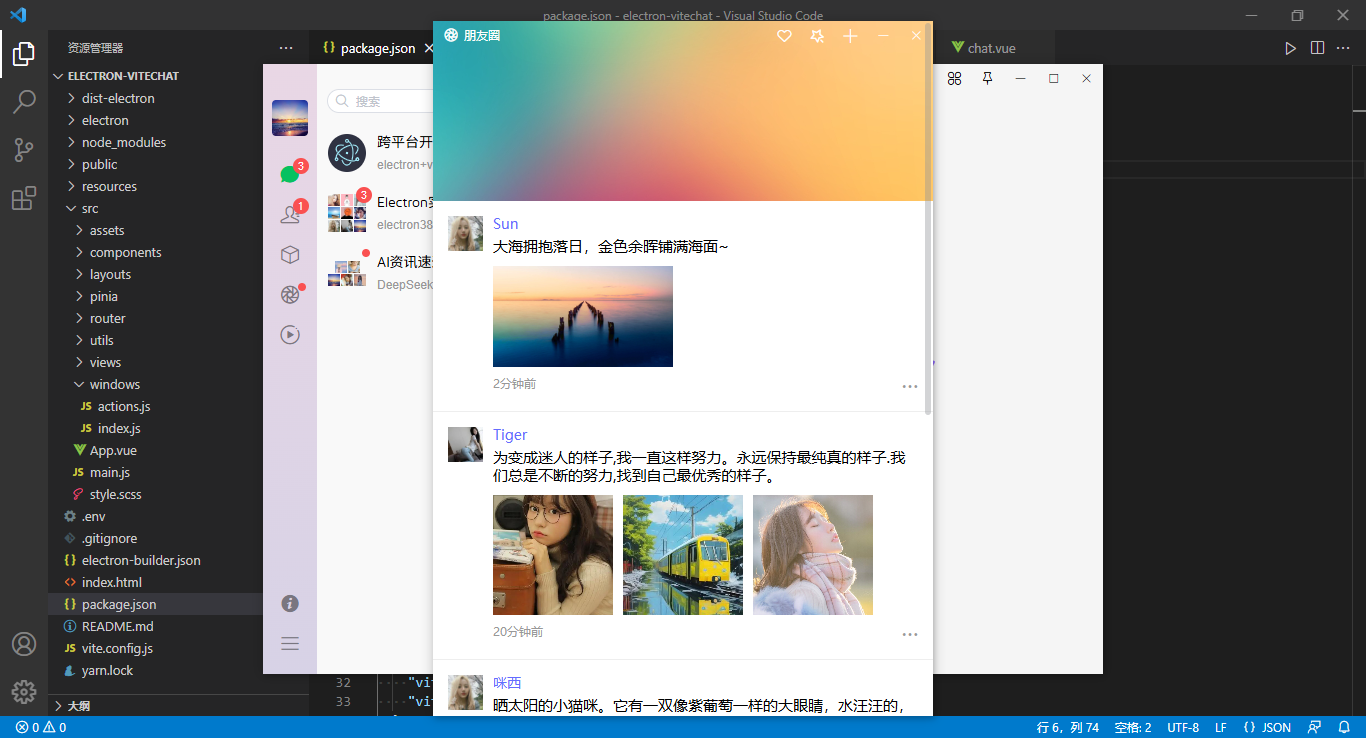Run the file with the play button
Viewport: 1366px width, 738px height.
[x=1290, y=46]
